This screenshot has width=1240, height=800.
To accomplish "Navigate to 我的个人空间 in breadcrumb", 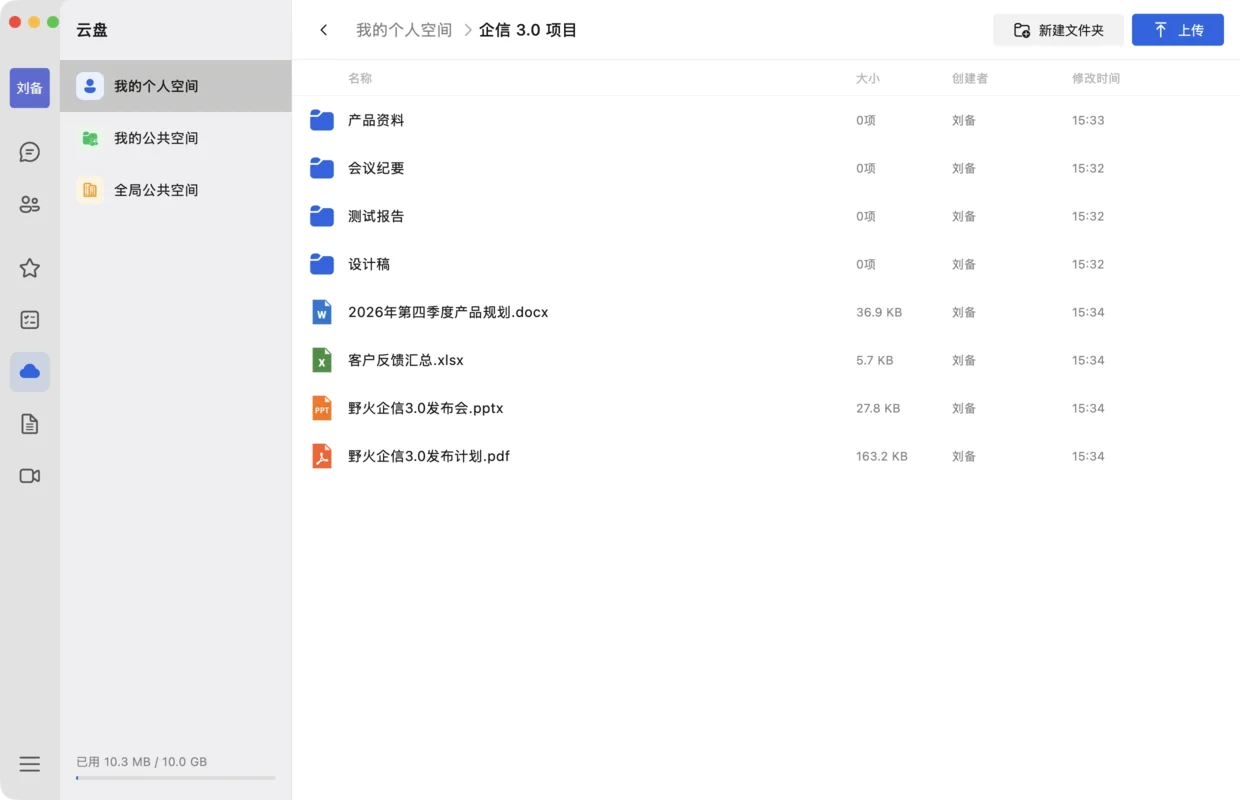I will point(404,30).
